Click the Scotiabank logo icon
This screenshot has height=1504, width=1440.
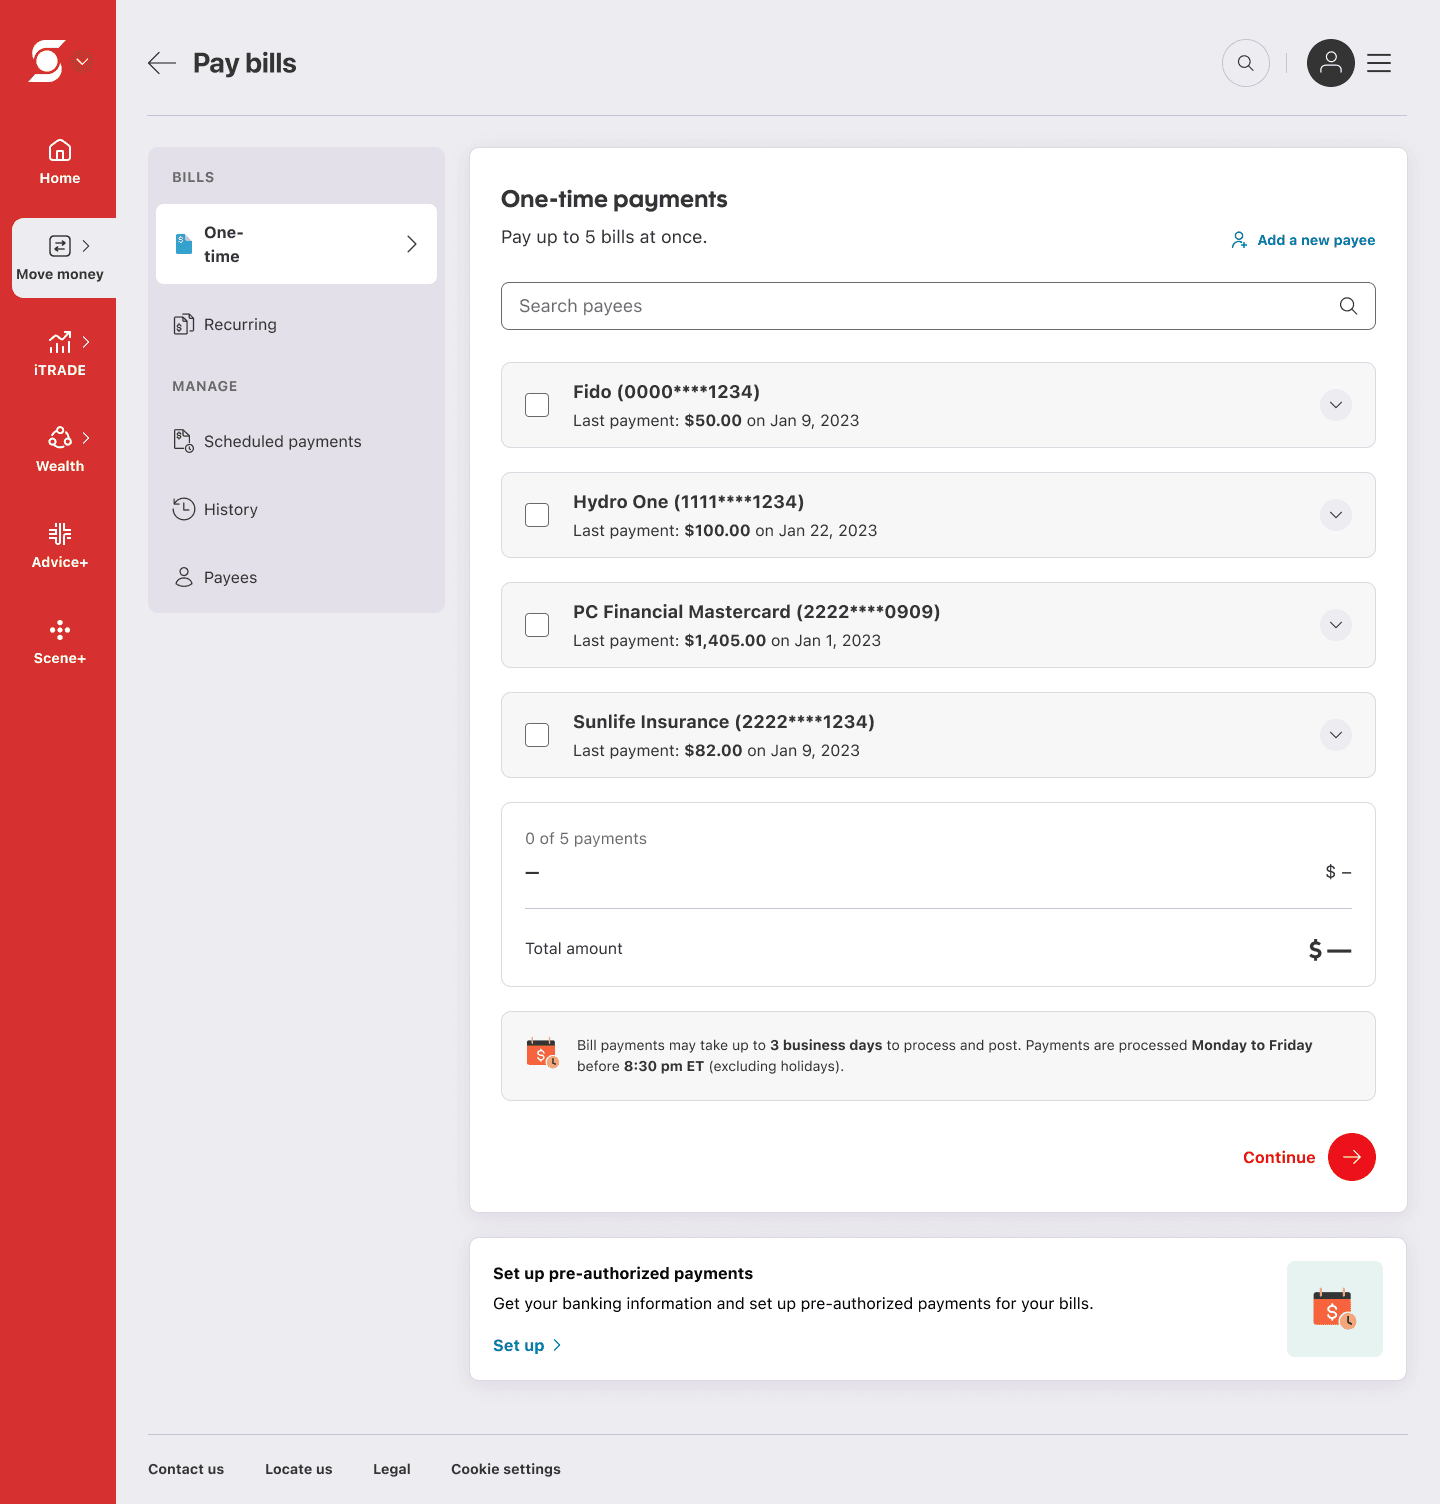click(x=47, y=61)
